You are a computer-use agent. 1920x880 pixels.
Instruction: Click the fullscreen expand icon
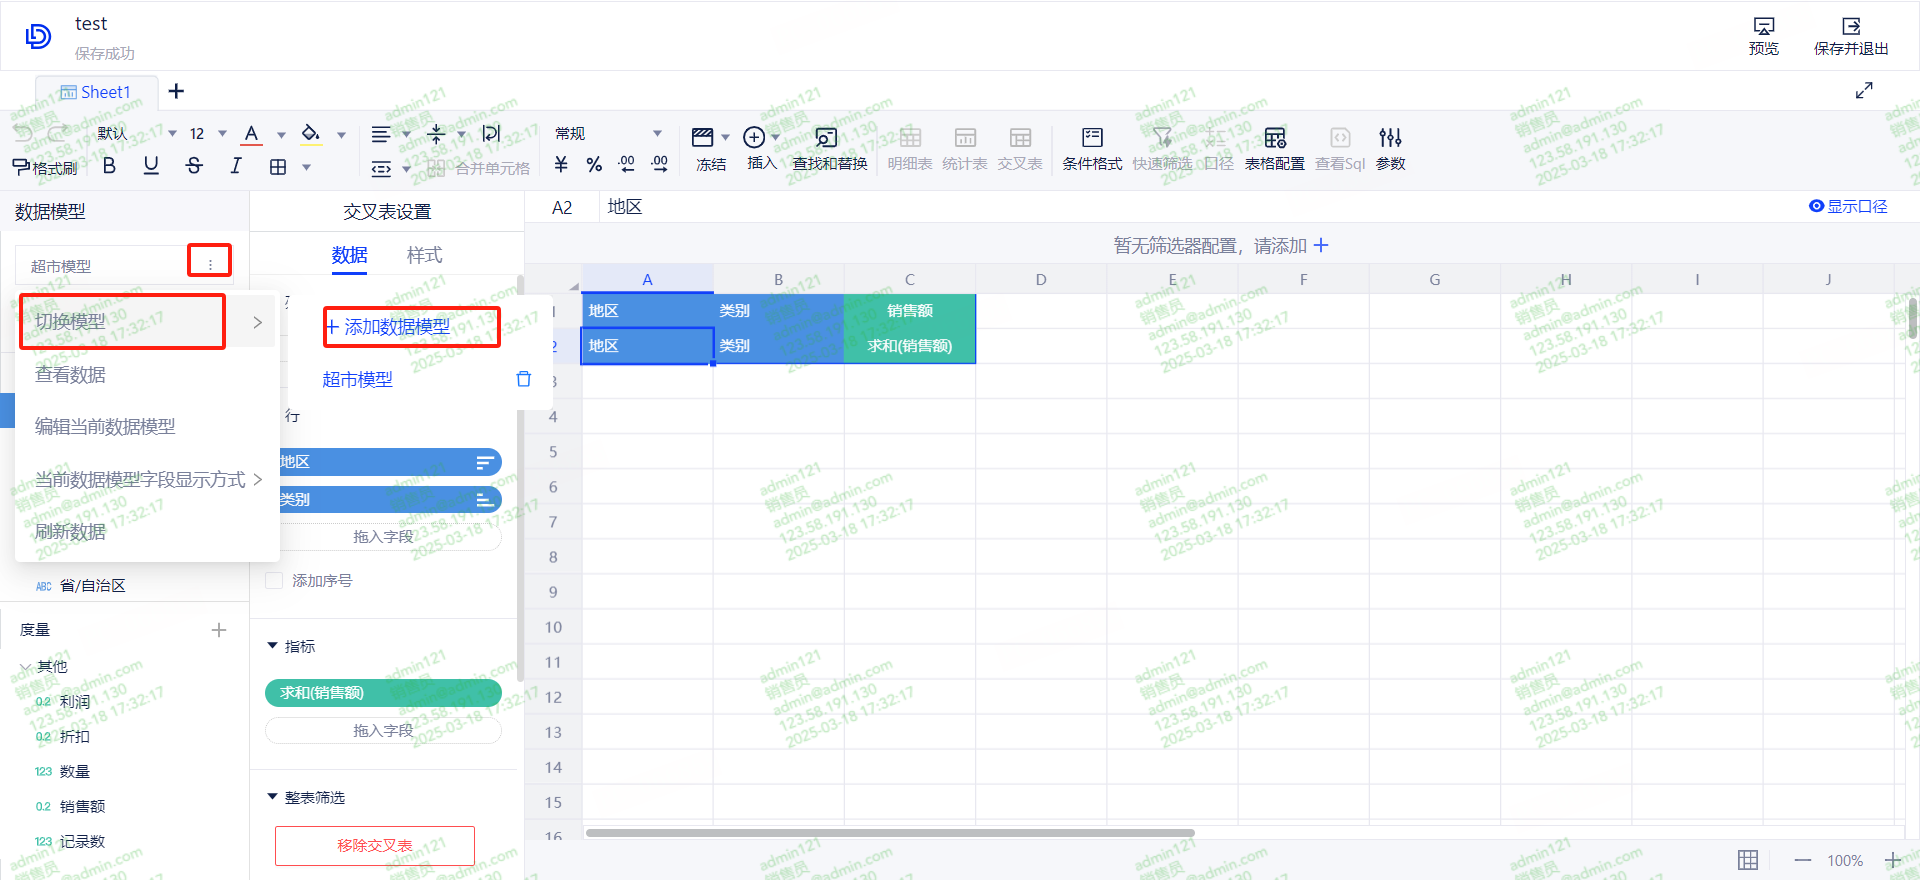(1864, 91)
